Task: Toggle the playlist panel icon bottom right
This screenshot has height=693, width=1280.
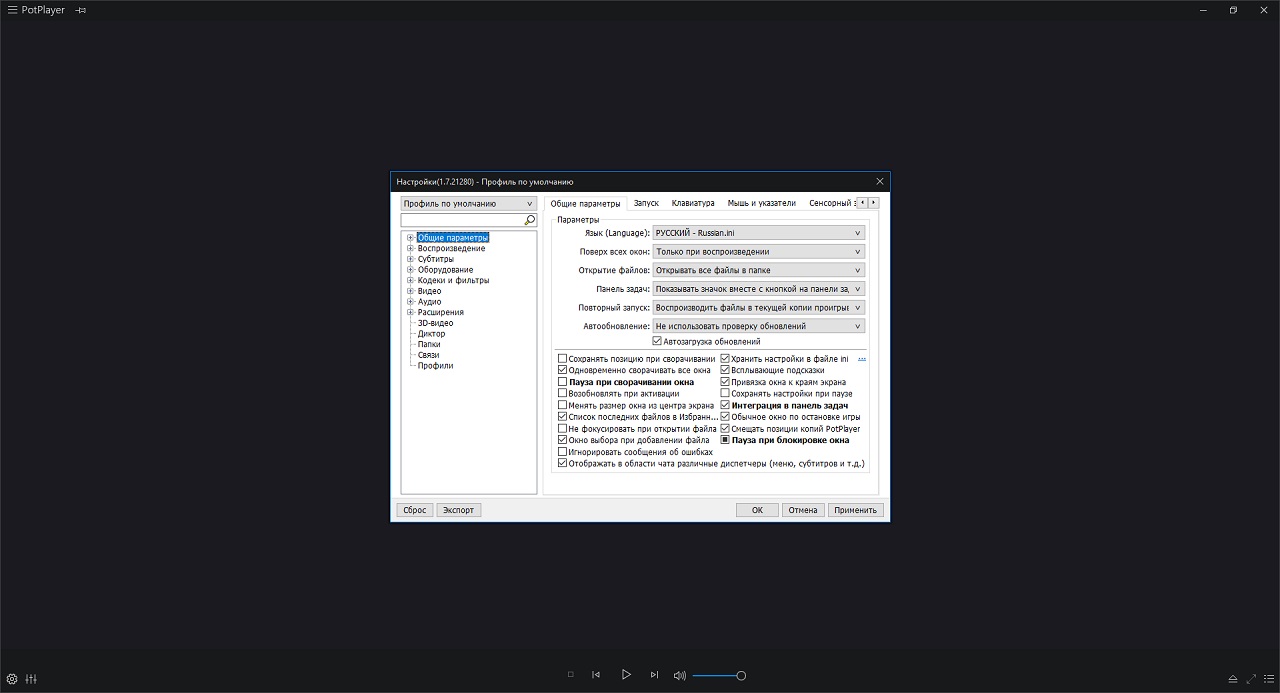Action: (x=1267, y=678)
